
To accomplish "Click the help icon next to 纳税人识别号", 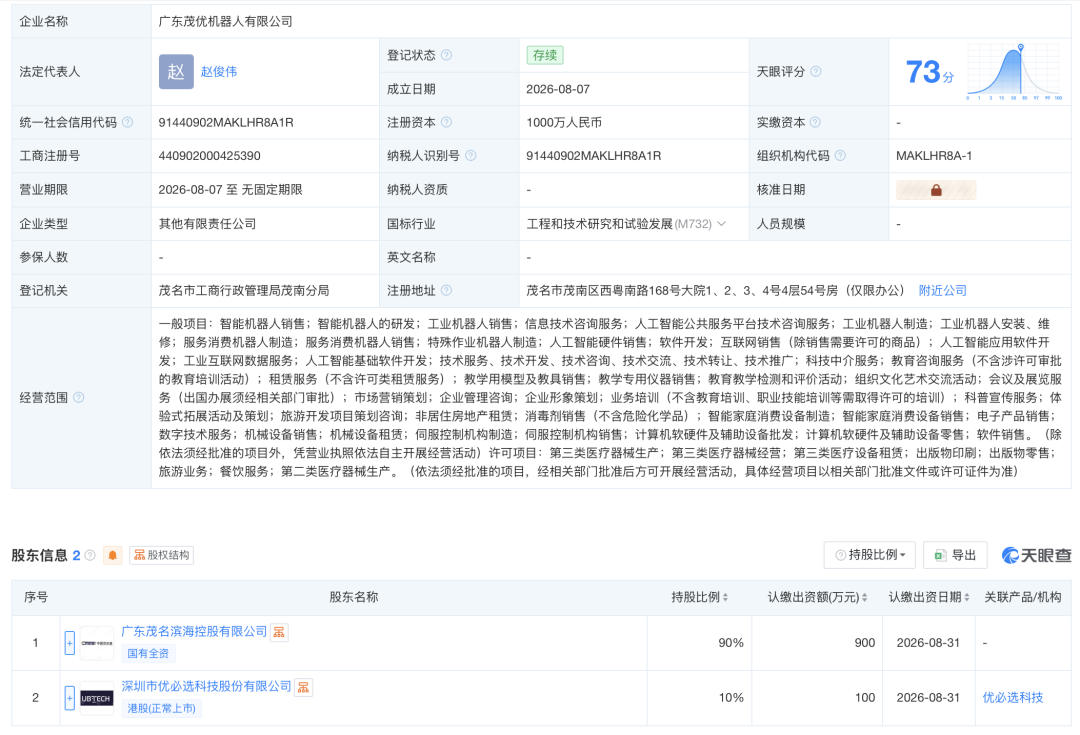I will click(470, 156).
